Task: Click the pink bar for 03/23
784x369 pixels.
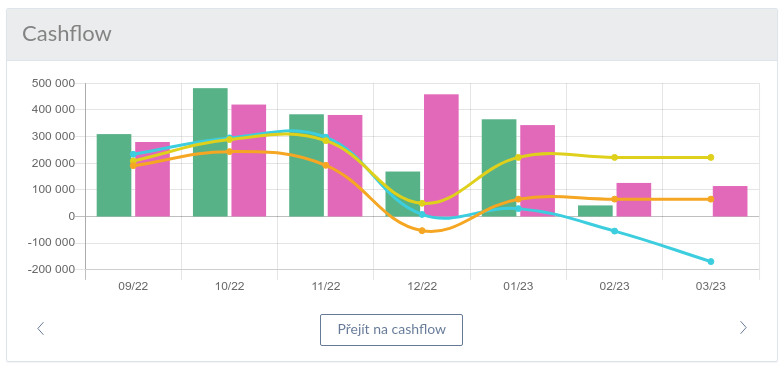Action: click(x=730, y=201)
